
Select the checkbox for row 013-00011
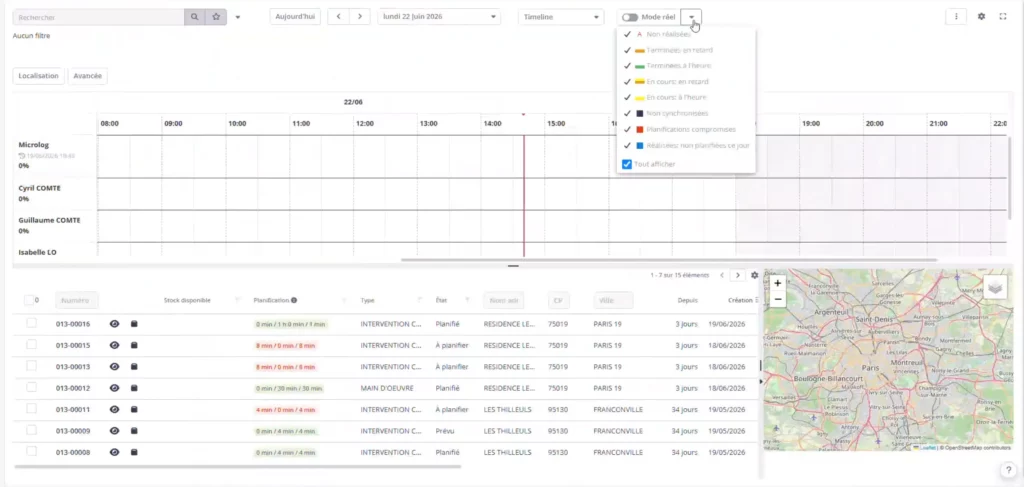[x=31, y=409]
